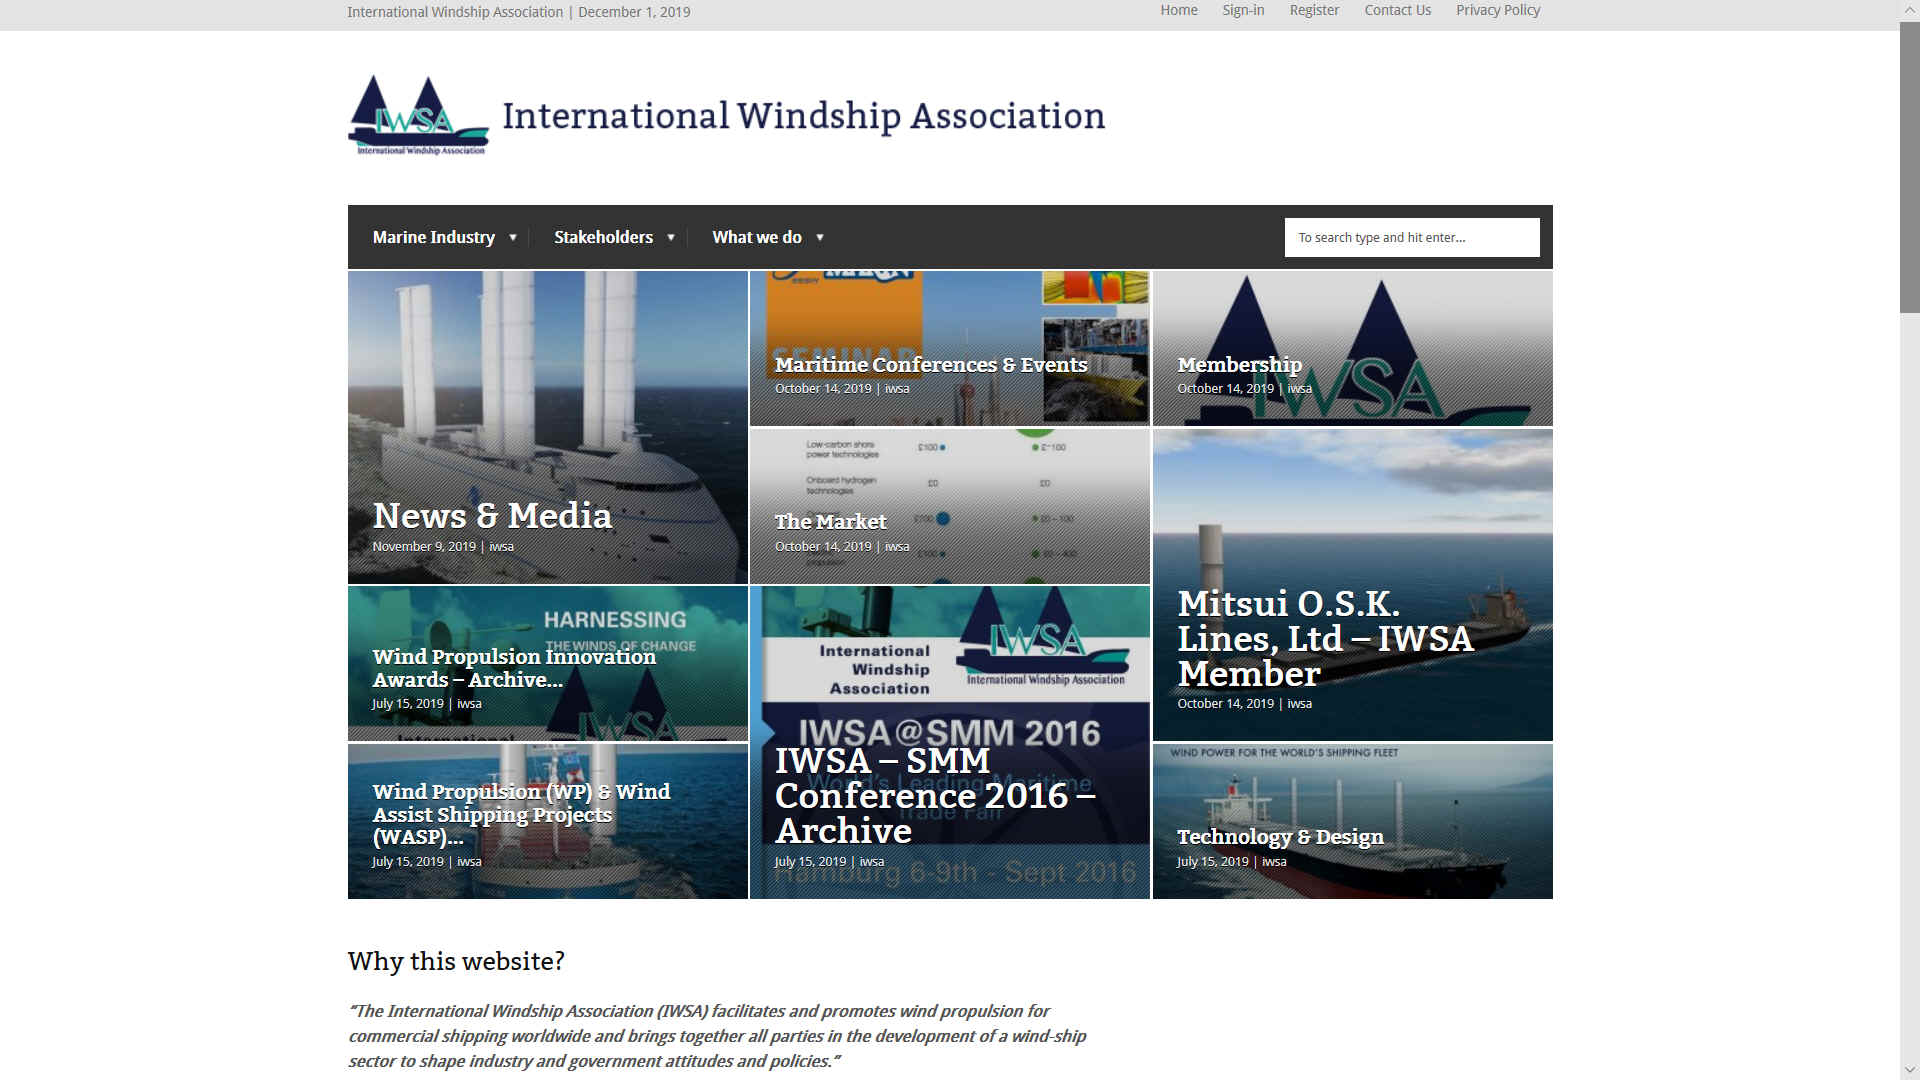
Task: Open the Marine Industry menu
Action: pos(434,237)
